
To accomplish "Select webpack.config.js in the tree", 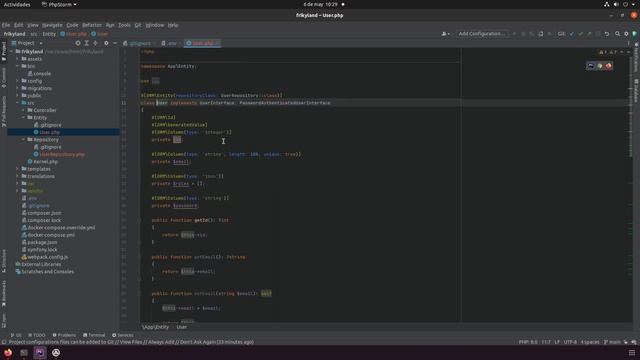I will [44, 257].
